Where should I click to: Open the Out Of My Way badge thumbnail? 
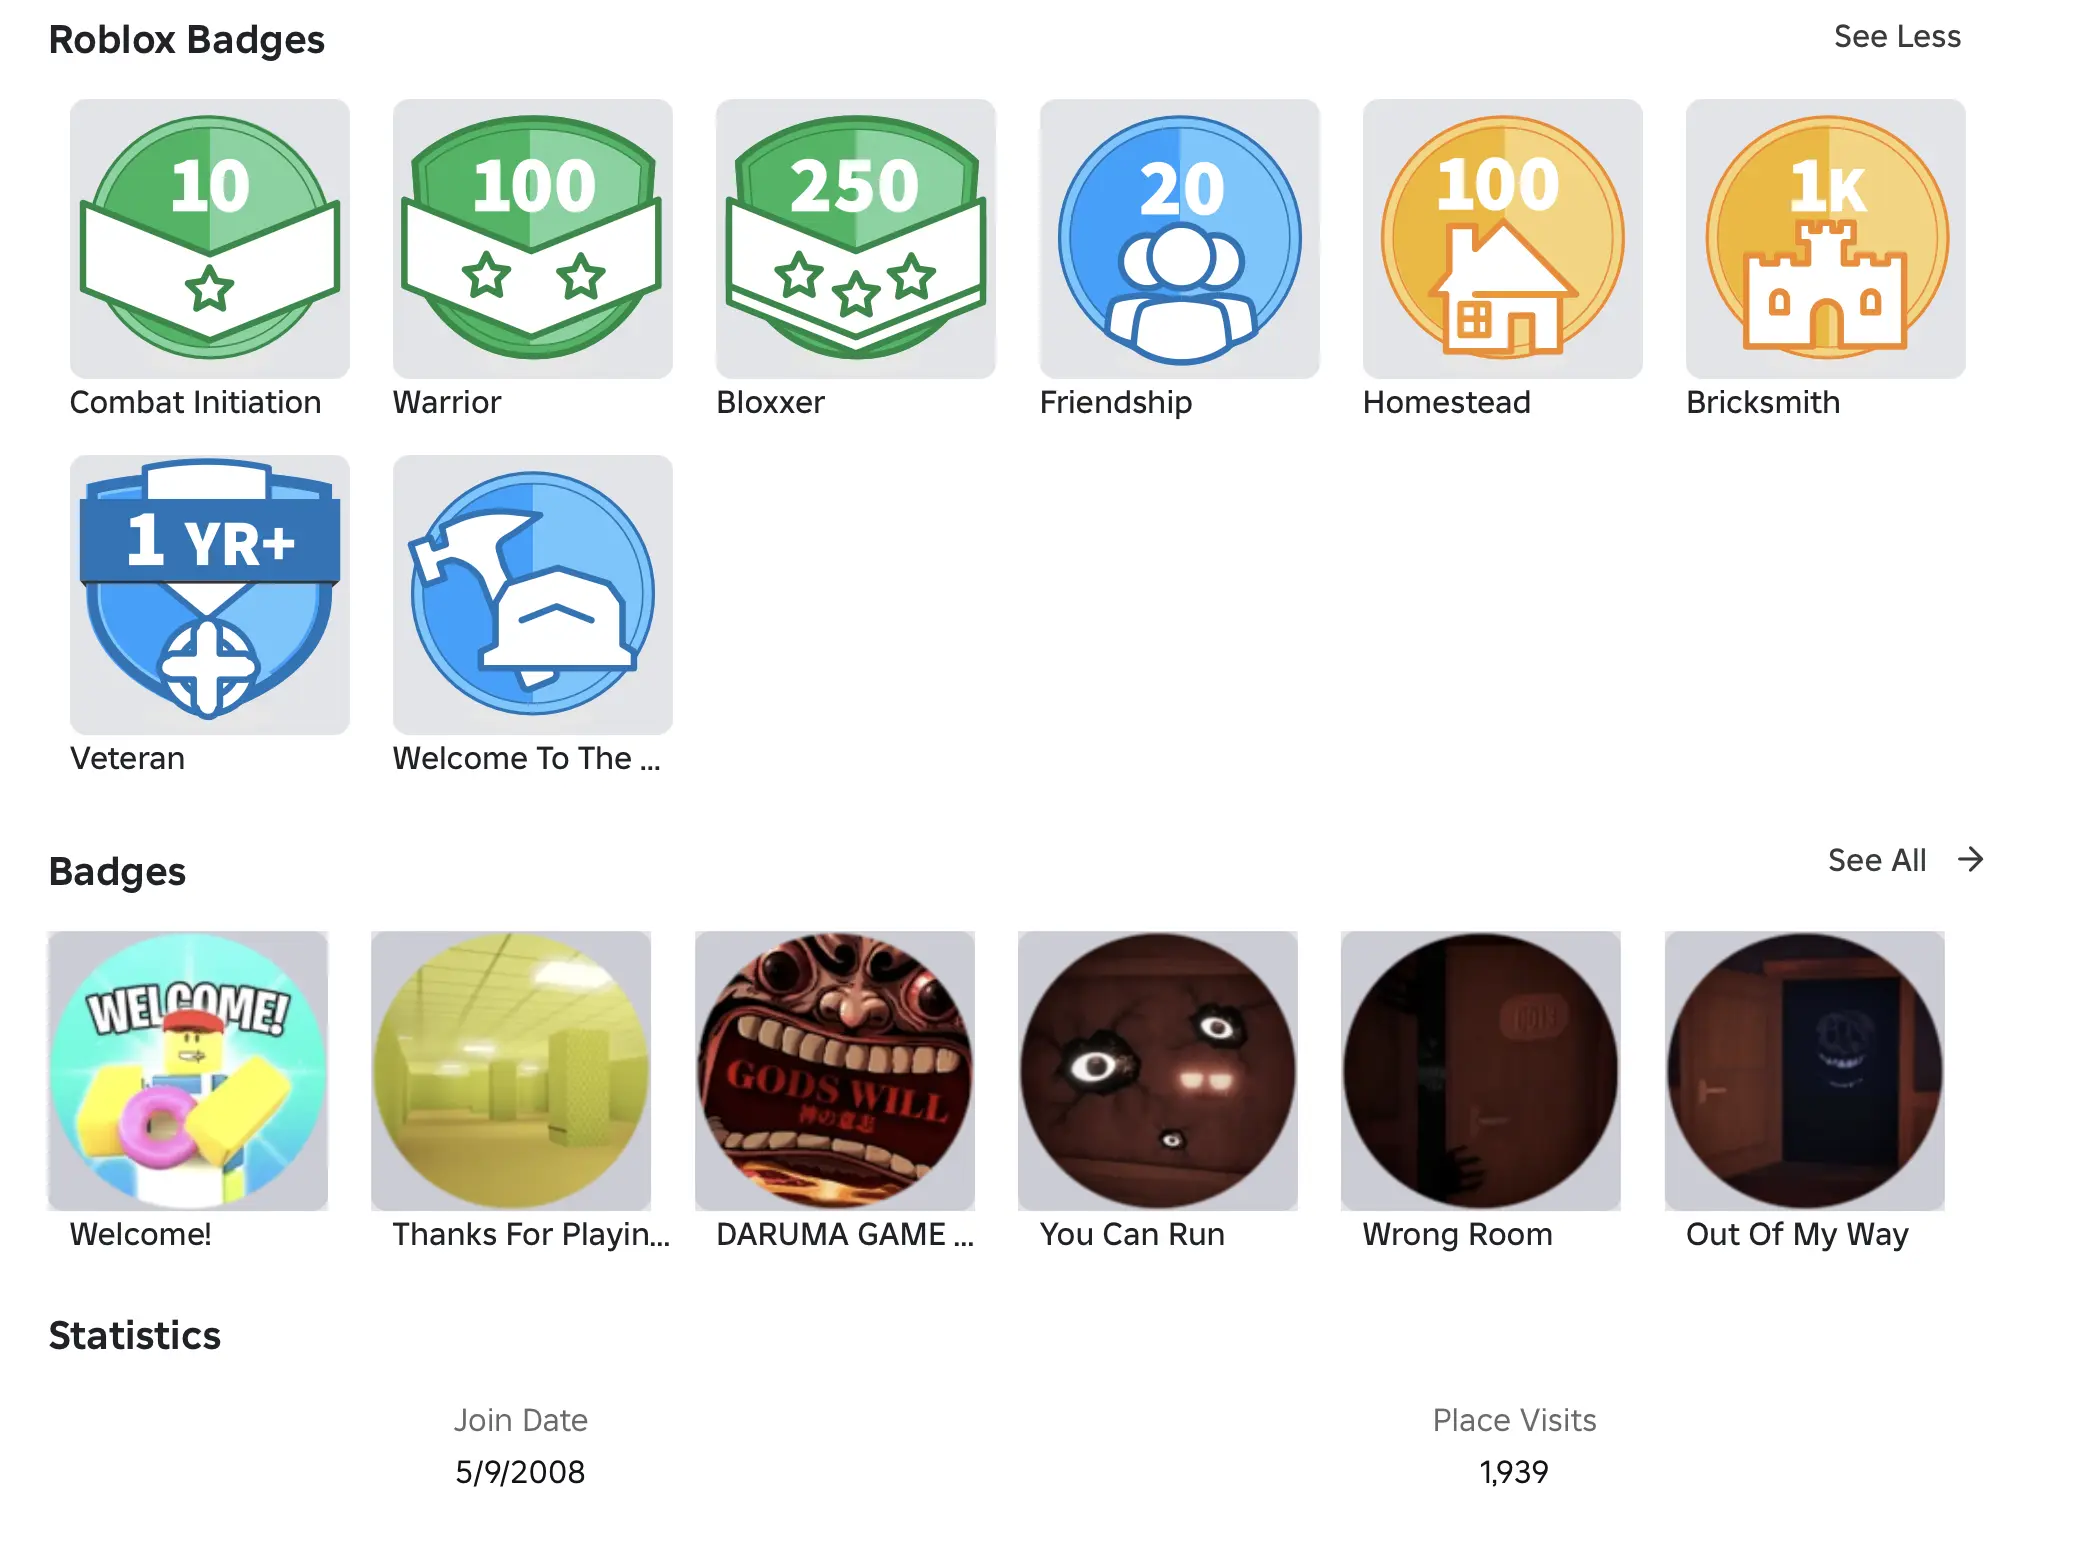click(1805, 1070)
